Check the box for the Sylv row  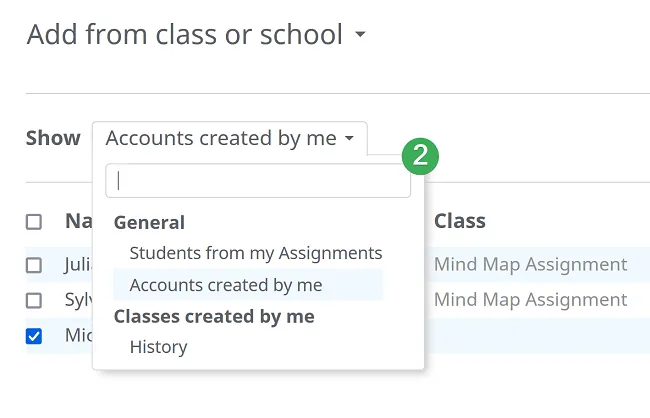coord(34,300)
